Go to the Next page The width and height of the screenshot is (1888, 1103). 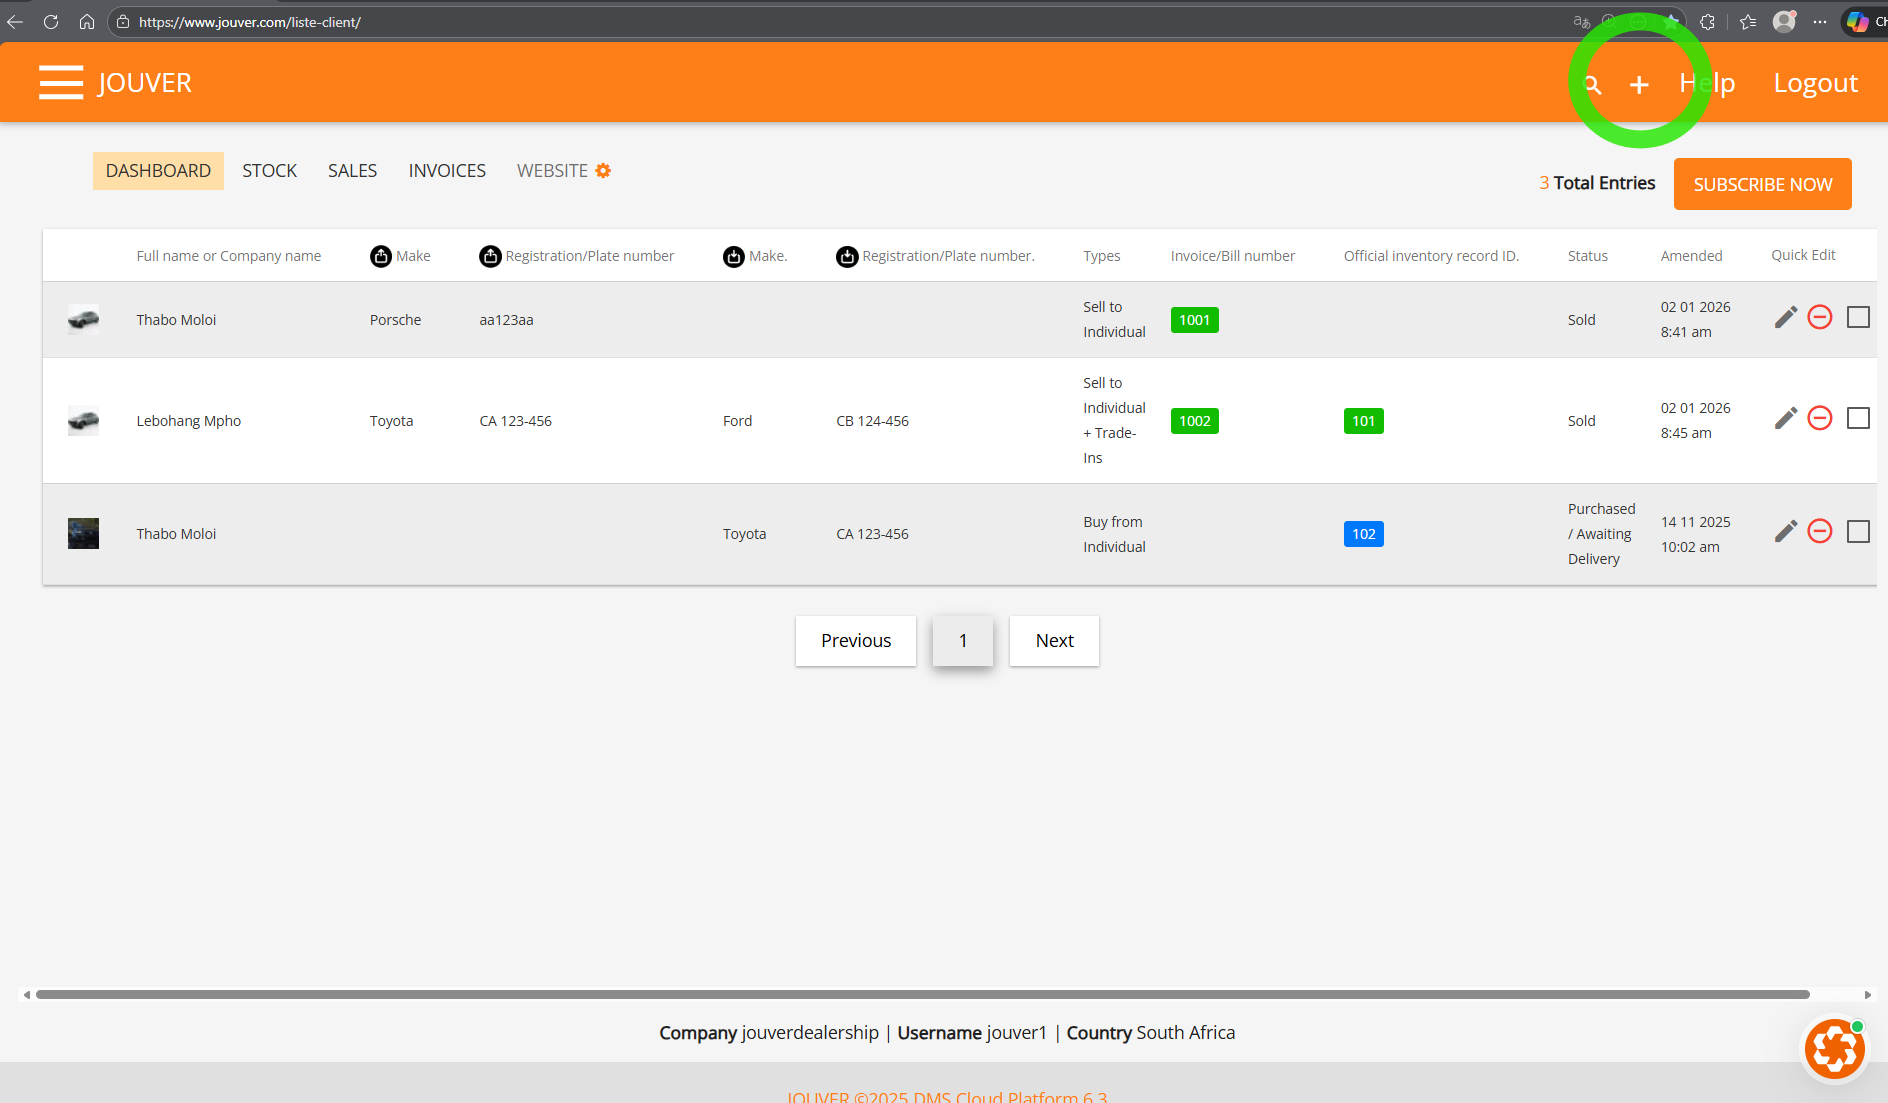(x=1055, y=641)
